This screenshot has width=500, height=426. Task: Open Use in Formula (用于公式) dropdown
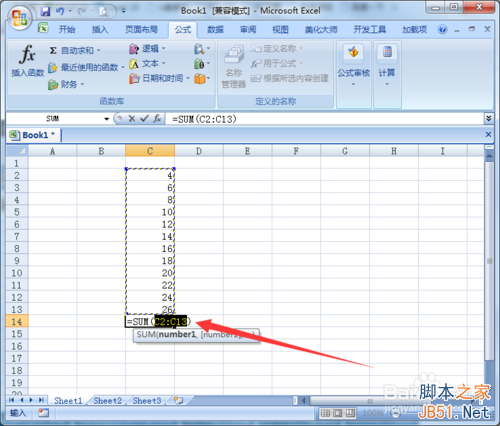click(x=277, y=63)
